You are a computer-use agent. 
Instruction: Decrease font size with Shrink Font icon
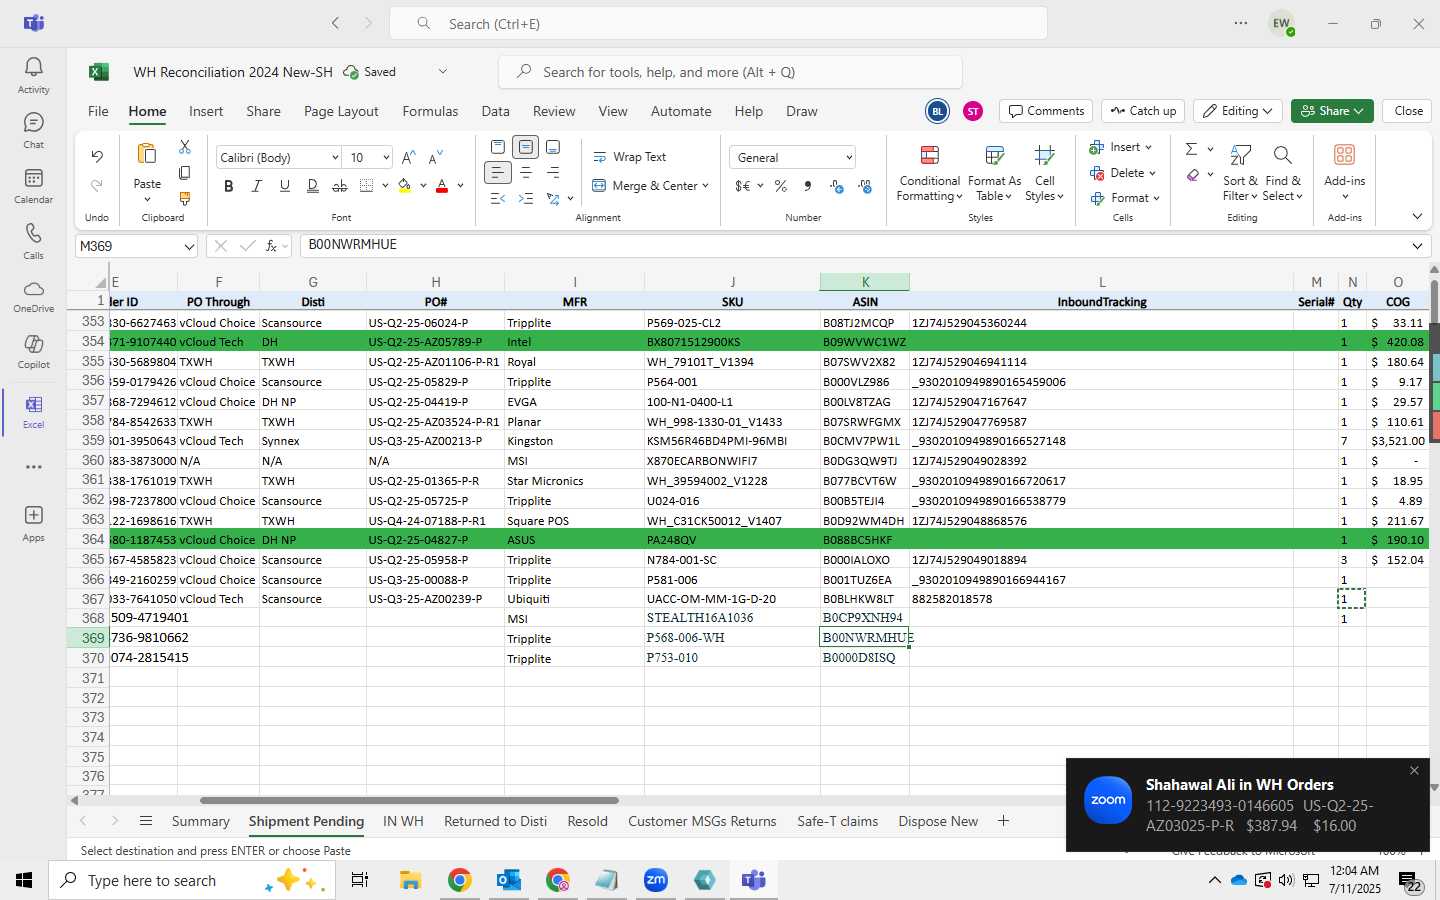click(435, 158)
